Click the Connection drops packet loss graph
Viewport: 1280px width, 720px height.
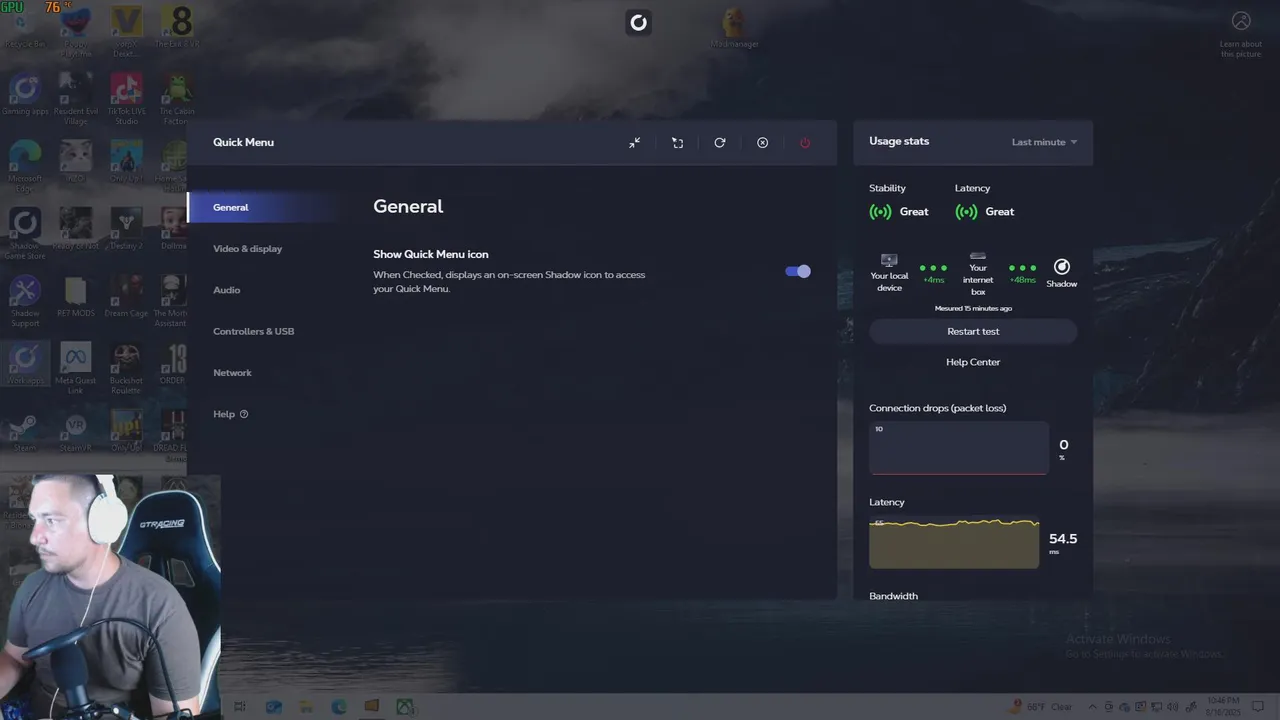pos(958,447)
